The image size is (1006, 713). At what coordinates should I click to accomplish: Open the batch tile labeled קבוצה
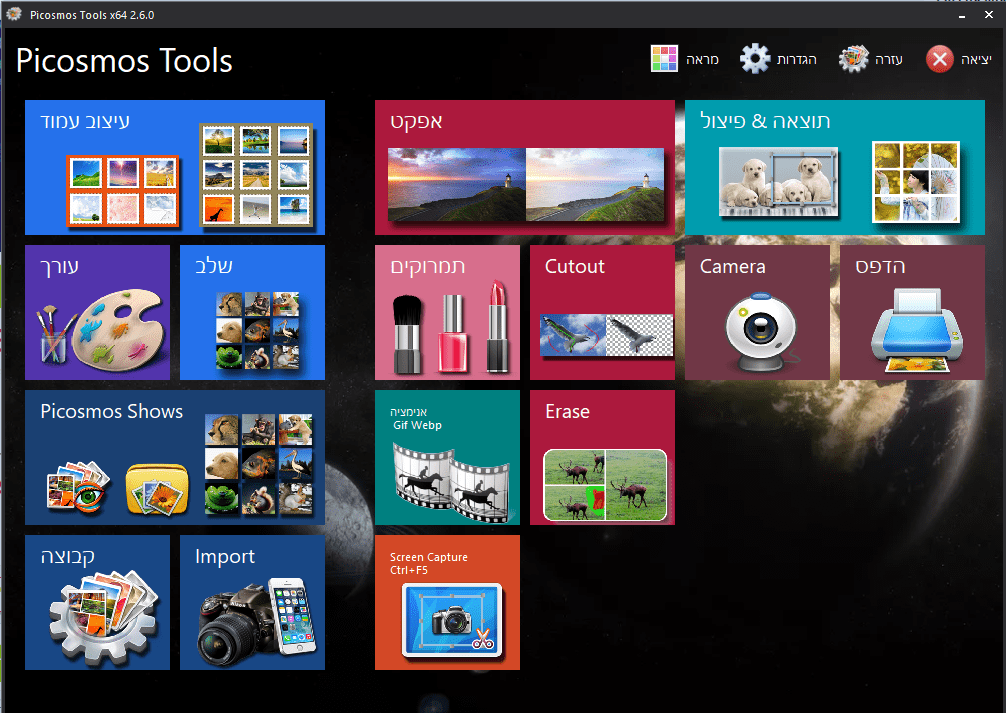tap(98, 603)
